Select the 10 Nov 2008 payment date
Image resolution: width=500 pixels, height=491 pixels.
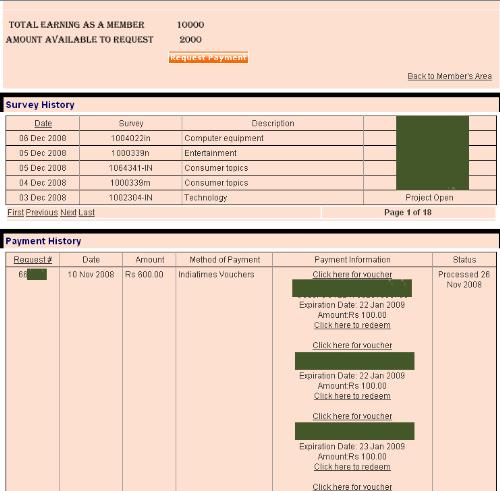91,274
